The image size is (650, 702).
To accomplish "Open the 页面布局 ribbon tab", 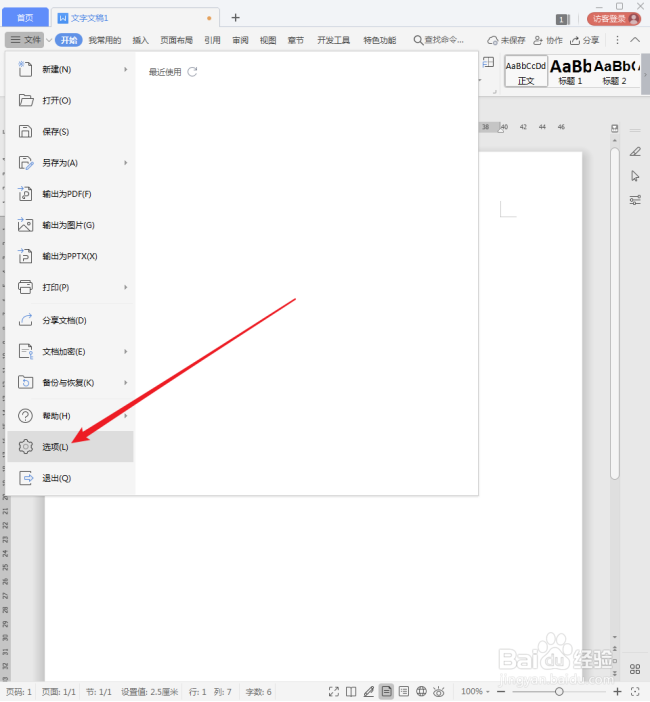I will (x=176, y=40).
